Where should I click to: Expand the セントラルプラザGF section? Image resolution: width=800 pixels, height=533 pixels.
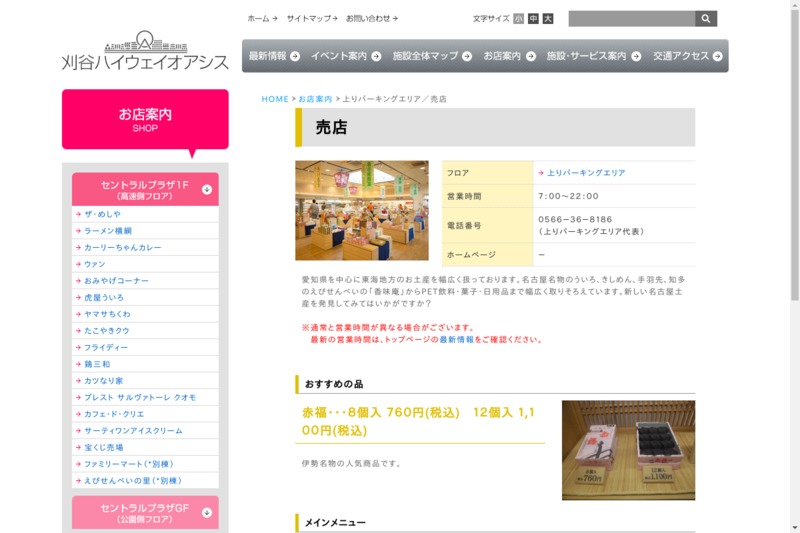[207, 513]
